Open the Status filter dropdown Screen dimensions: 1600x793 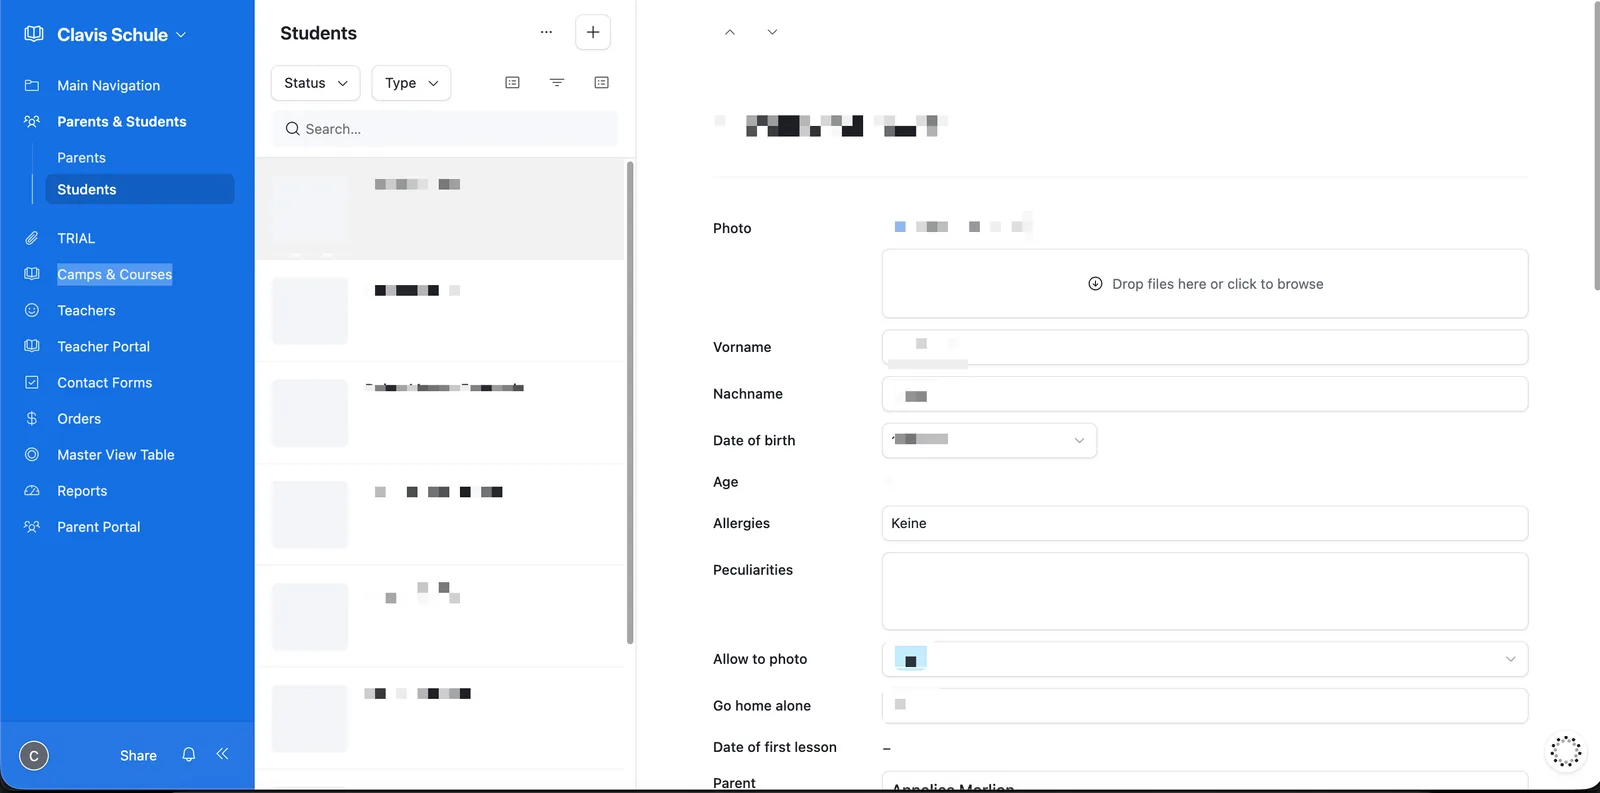pos(316,83)
